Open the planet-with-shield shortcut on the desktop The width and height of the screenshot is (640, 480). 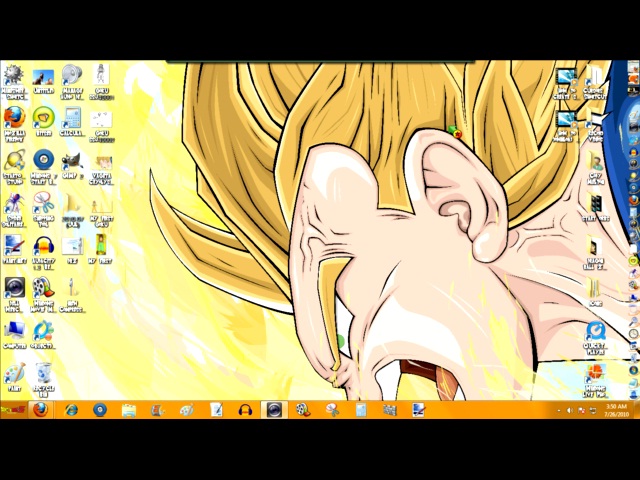tap(14, 167)
